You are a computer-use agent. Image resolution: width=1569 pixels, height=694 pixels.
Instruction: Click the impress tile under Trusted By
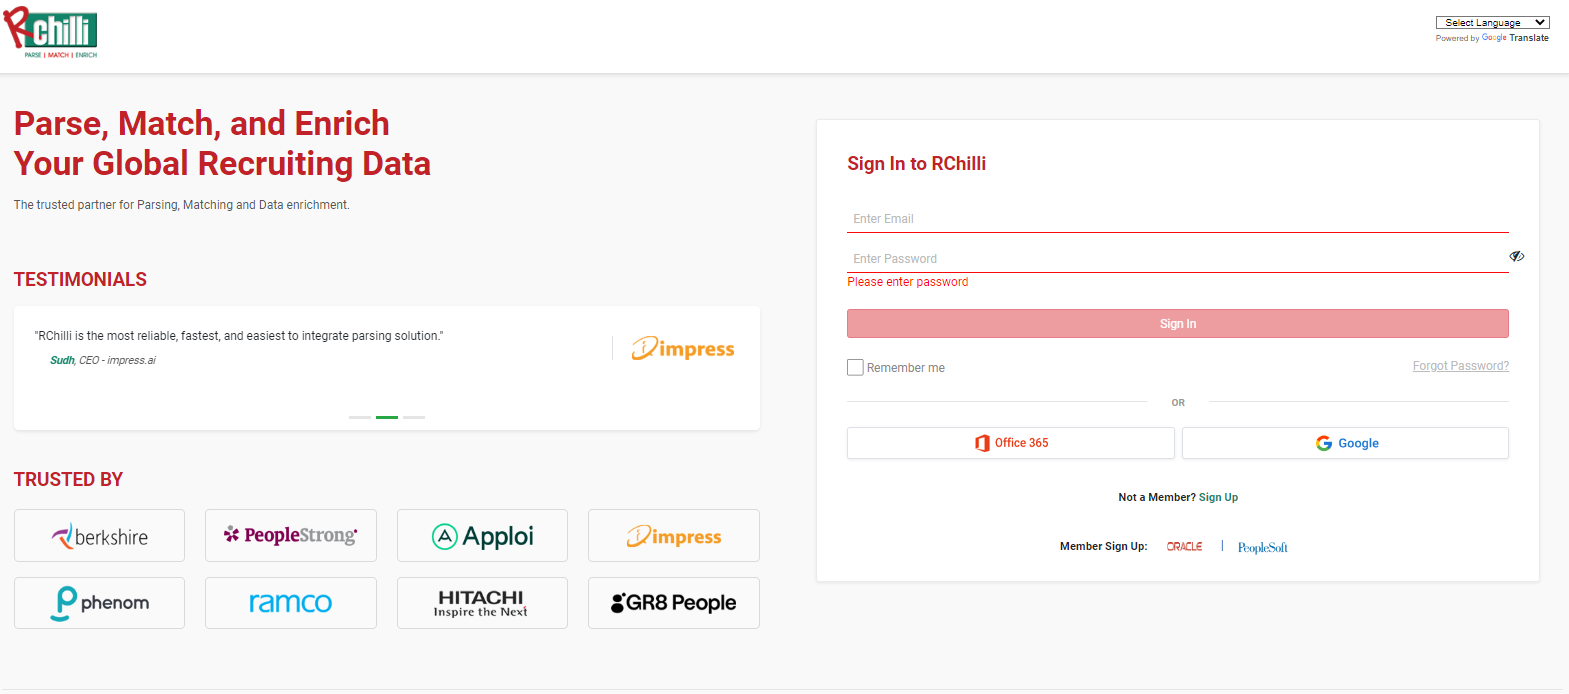click(x=673, y=536)
